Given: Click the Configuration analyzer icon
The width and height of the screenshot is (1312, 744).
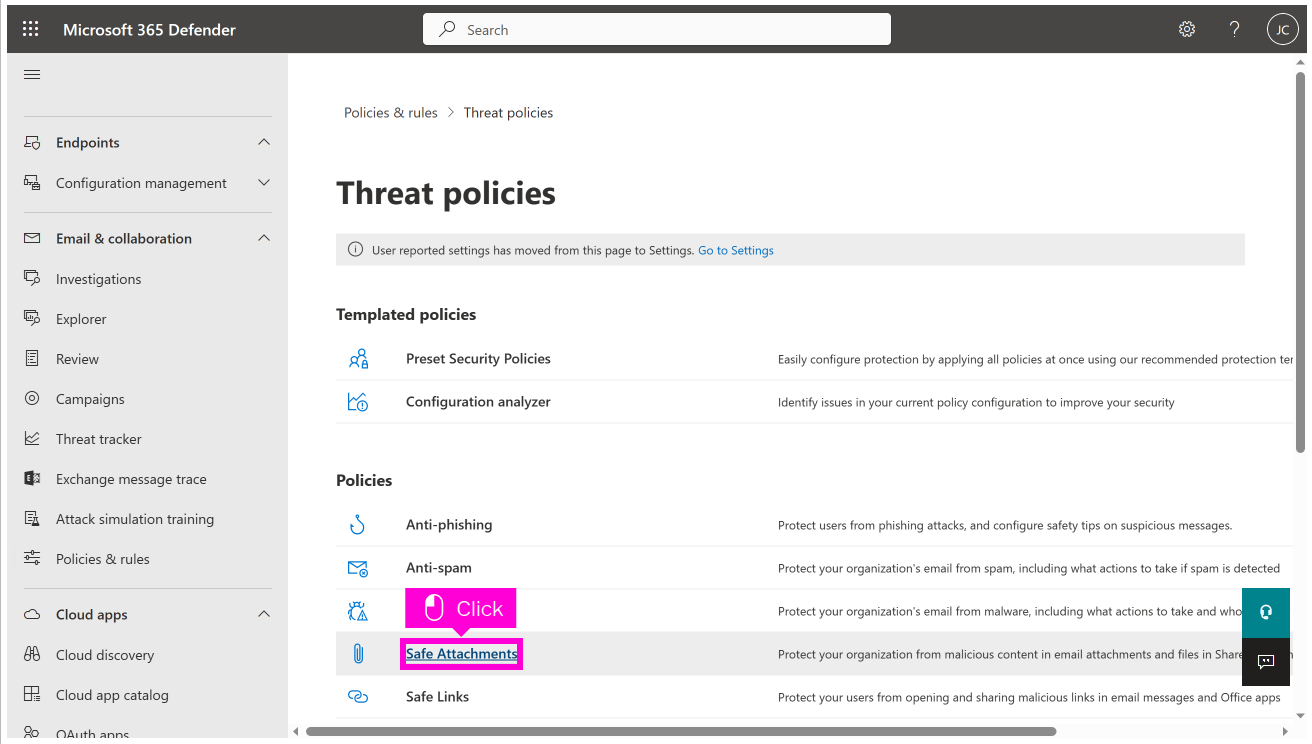Looking at the screenshot, I should (x=358, y=402).
